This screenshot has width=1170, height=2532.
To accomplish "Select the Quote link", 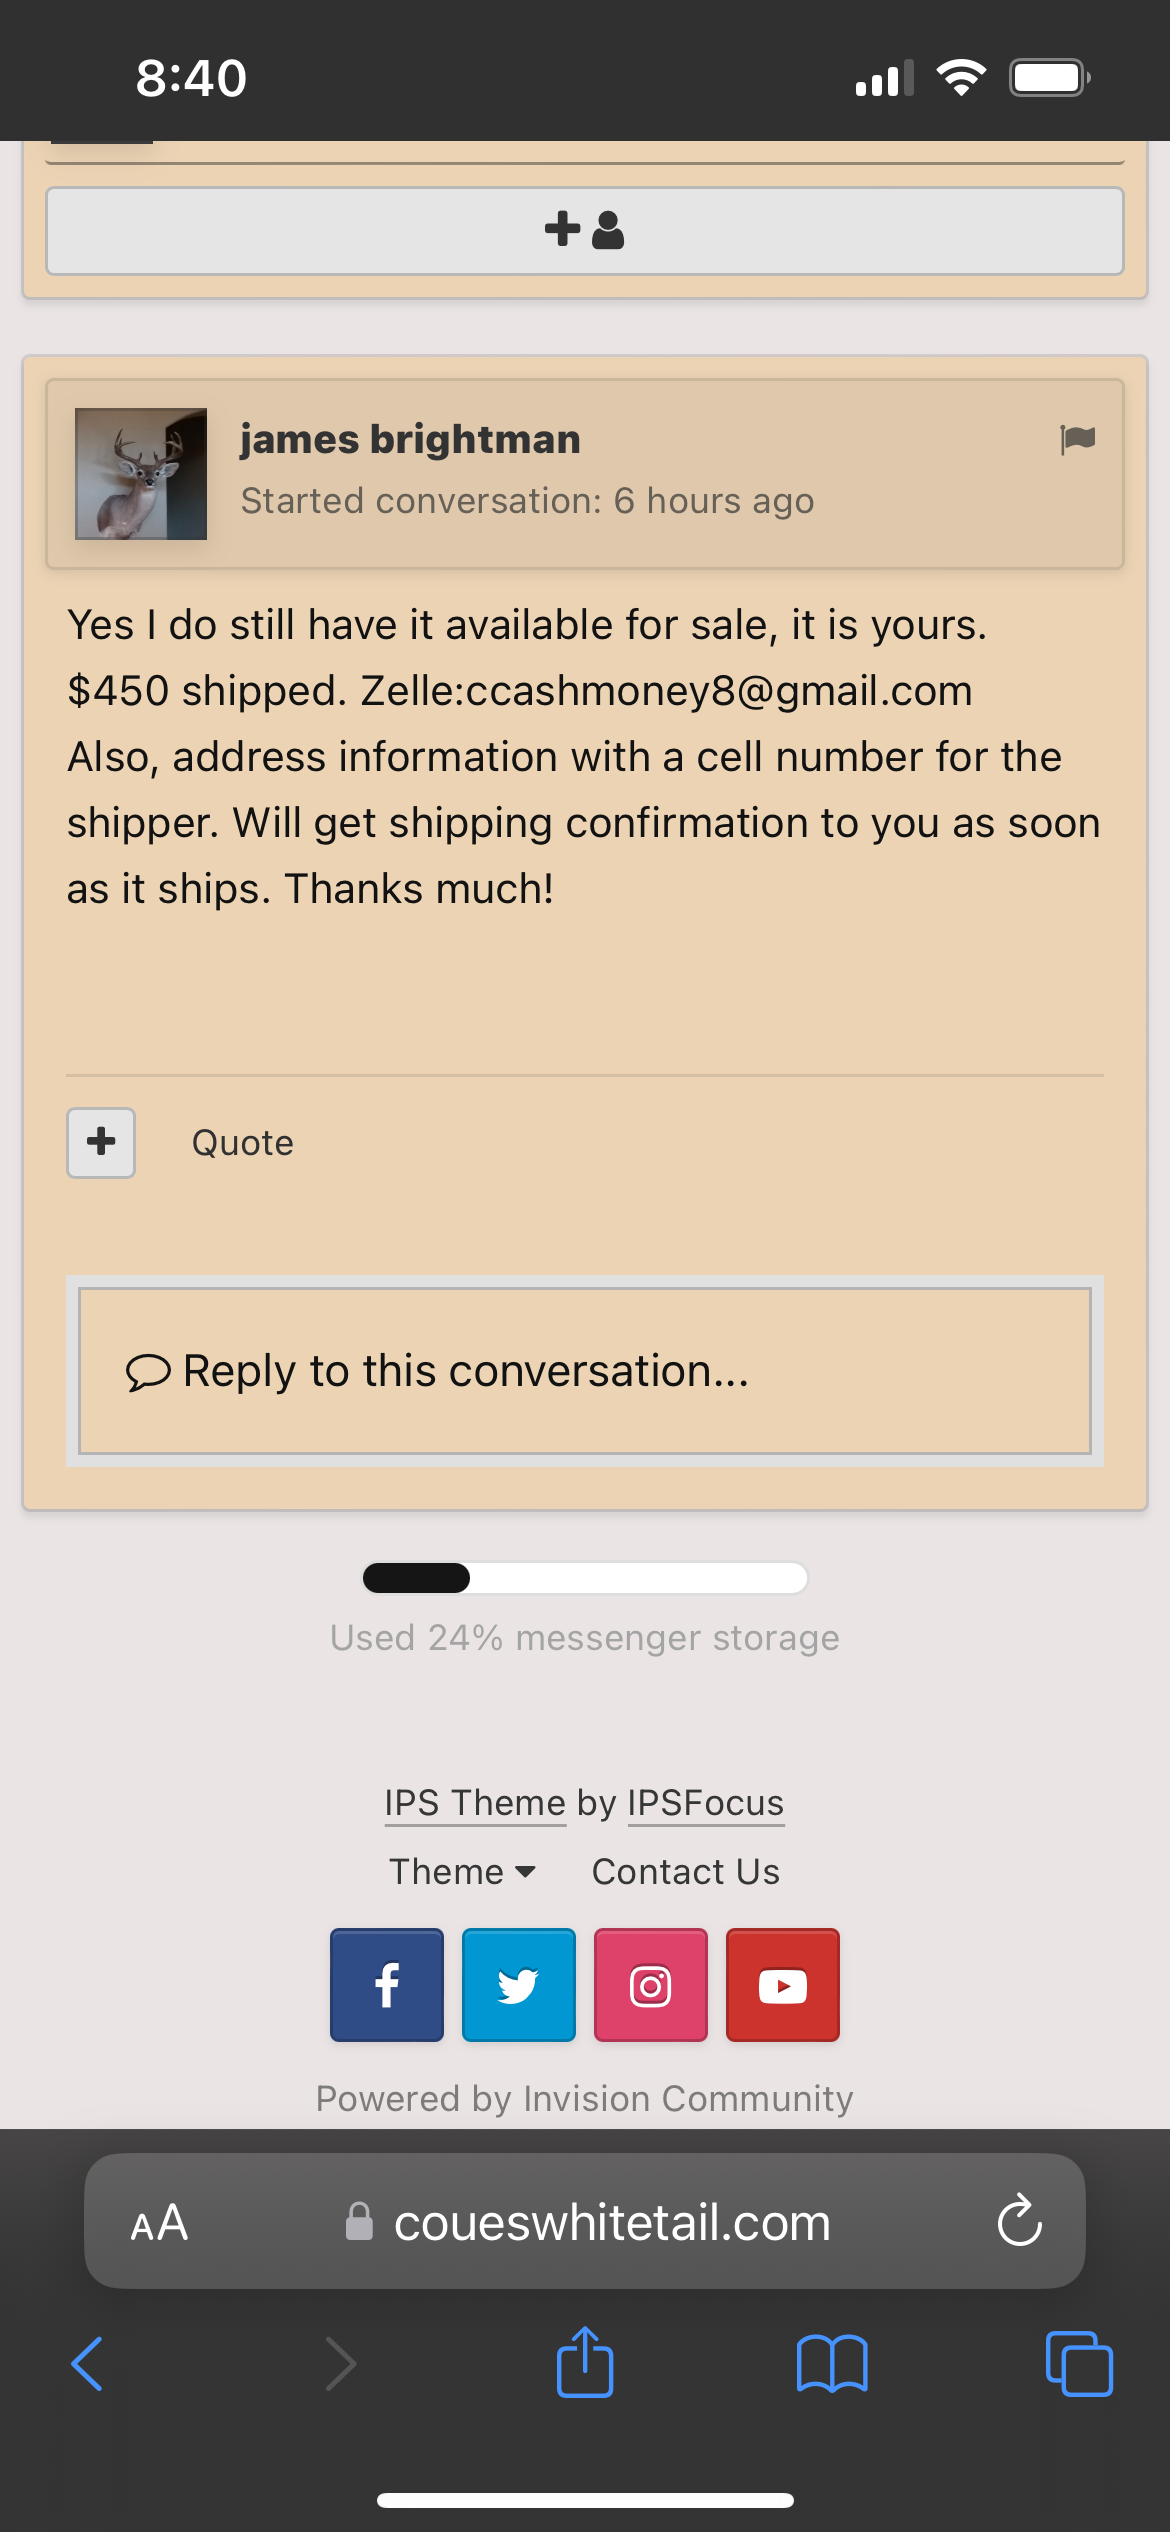I will point(243,1143).
